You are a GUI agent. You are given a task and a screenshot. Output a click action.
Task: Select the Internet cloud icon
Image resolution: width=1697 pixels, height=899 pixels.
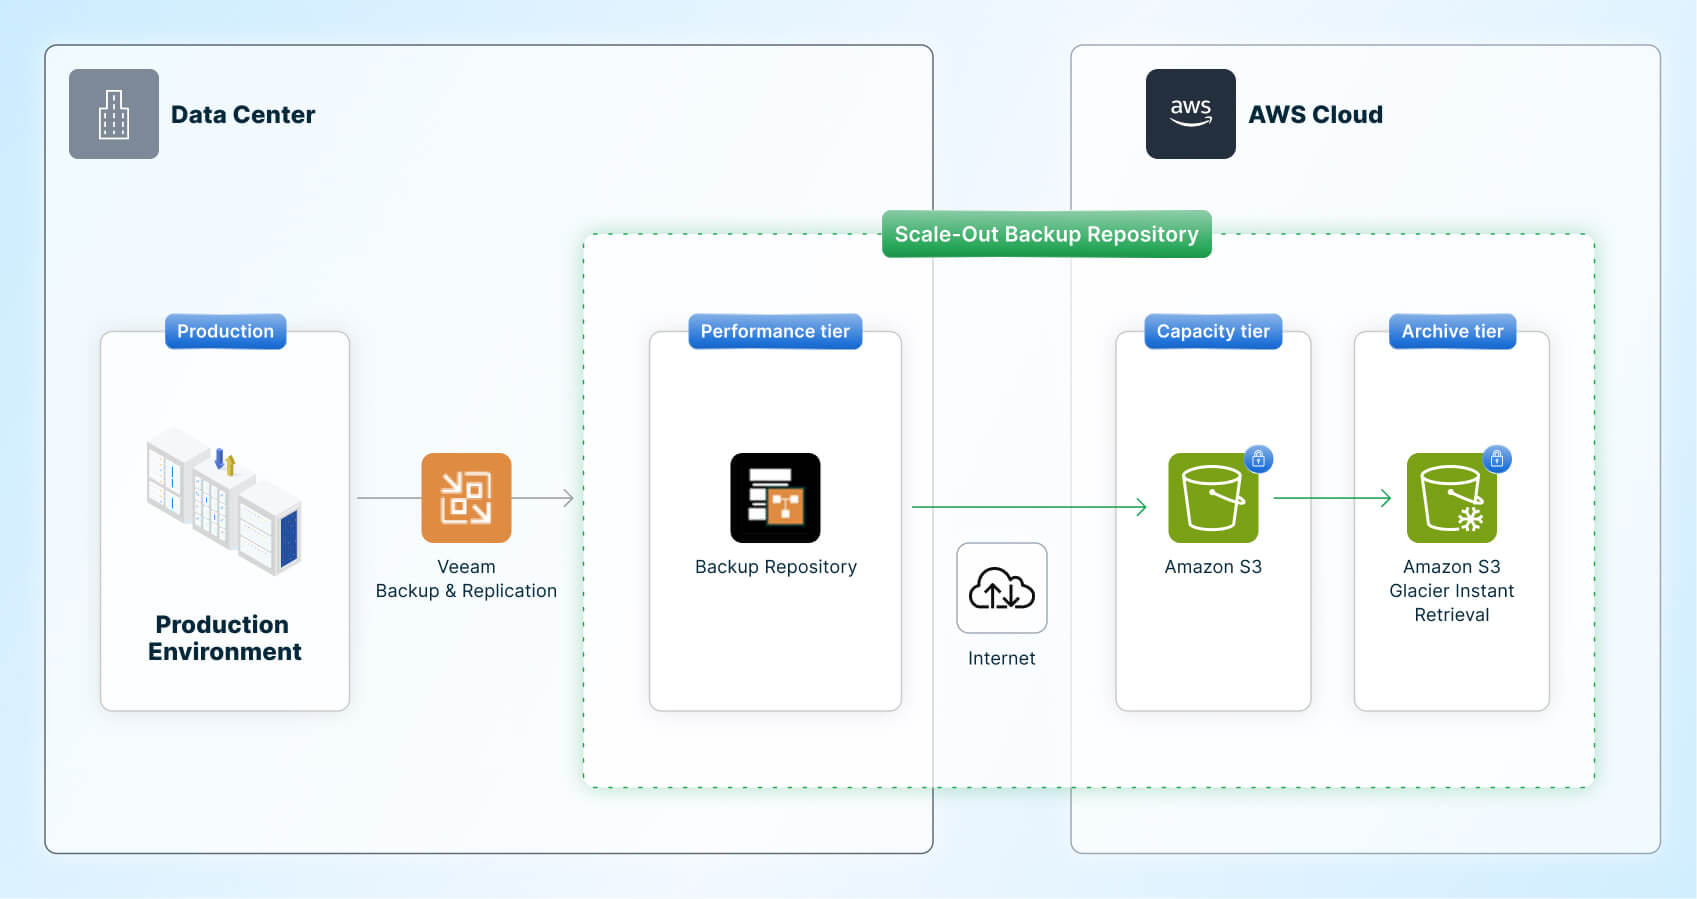point(1001,588)
